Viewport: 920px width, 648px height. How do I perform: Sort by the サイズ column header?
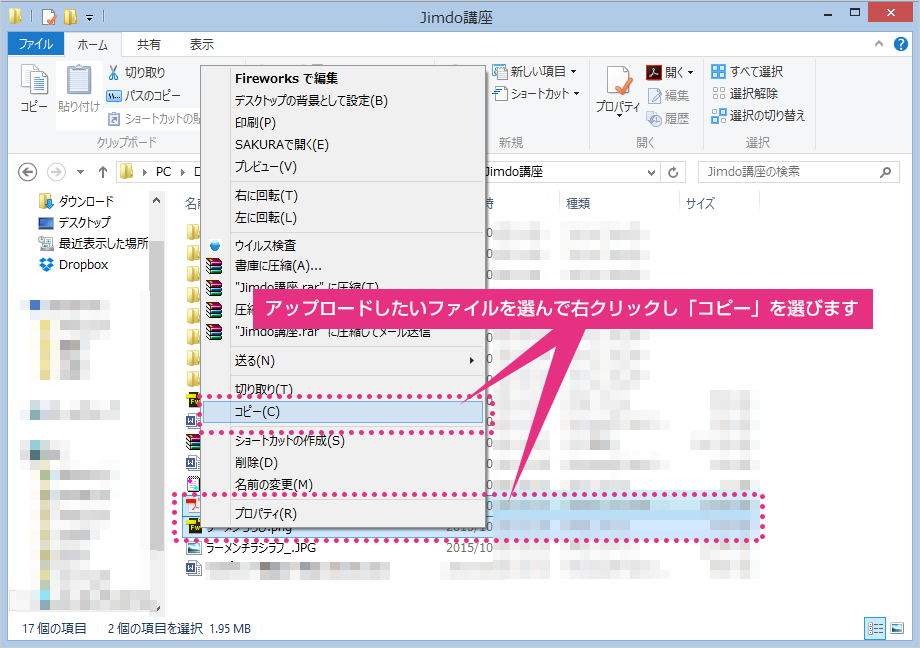point(701,204)
